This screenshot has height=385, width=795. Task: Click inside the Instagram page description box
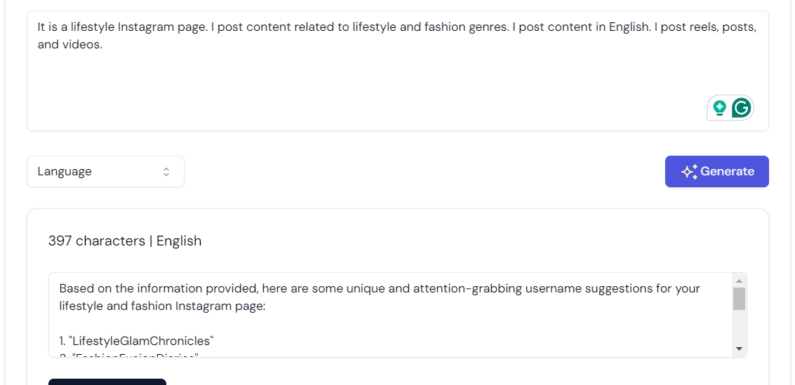(398, 71)
